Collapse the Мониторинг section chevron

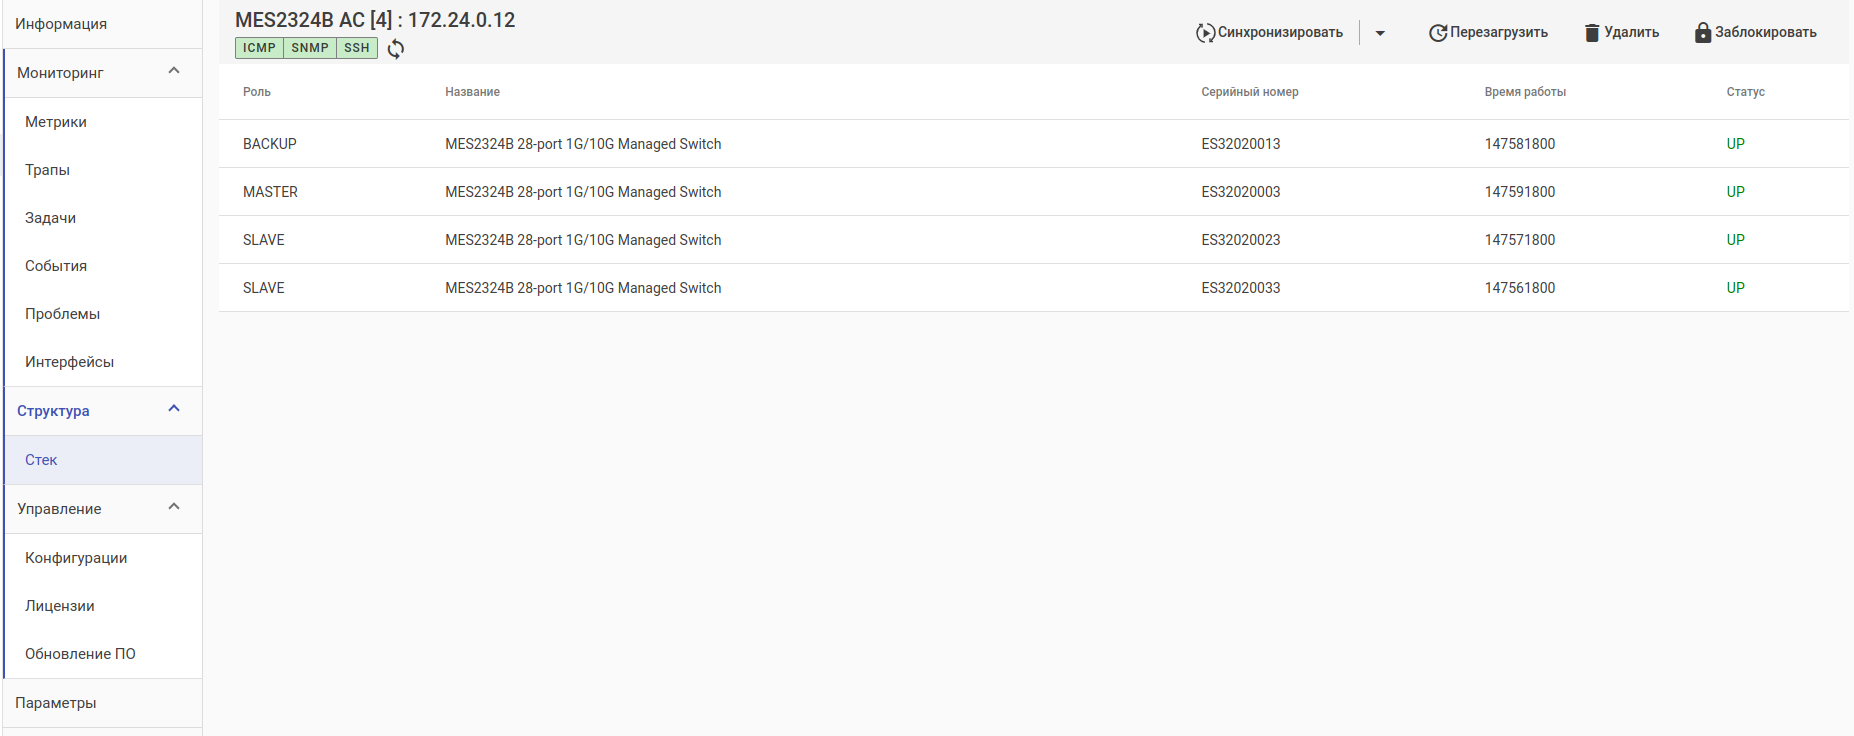coord(174,71)
